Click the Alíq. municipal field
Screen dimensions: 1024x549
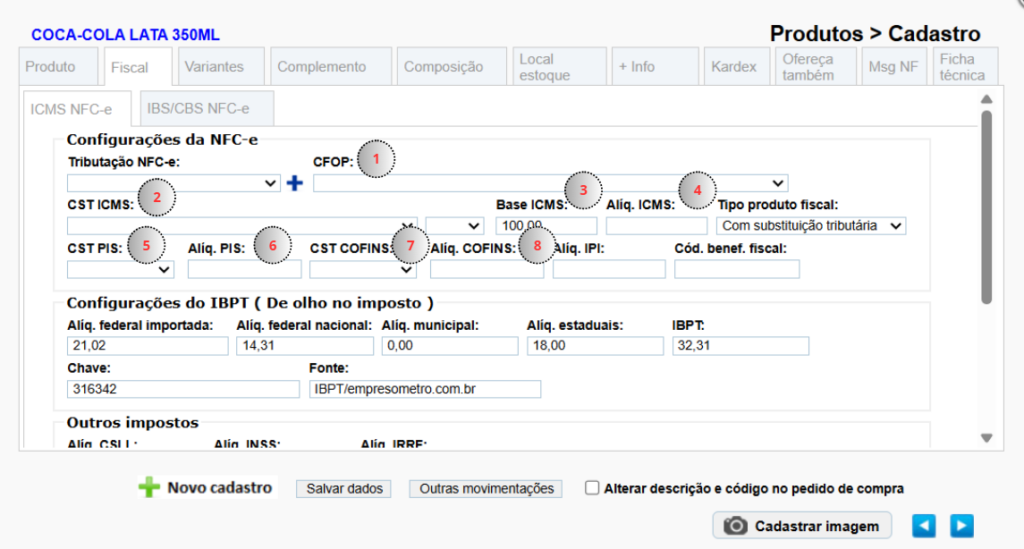point(450,346)
